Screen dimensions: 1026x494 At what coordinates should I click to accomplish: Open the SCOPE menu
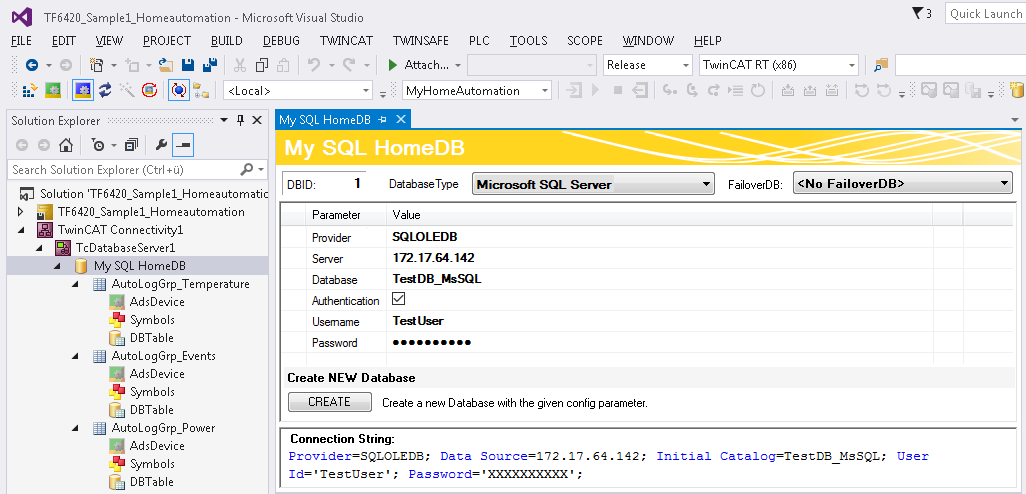[x=585, y=41]
